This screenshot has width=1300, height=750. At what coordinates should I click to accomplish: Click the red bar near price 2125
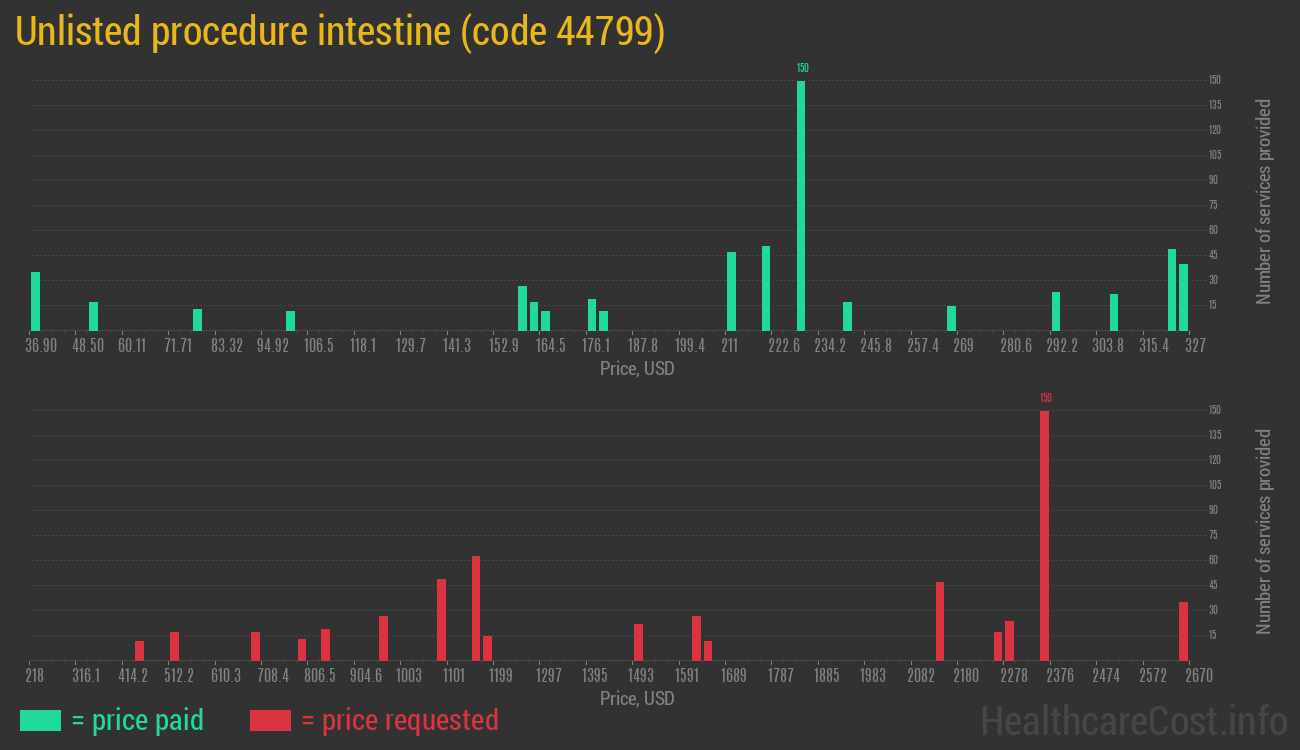click(x=939, y=620)
